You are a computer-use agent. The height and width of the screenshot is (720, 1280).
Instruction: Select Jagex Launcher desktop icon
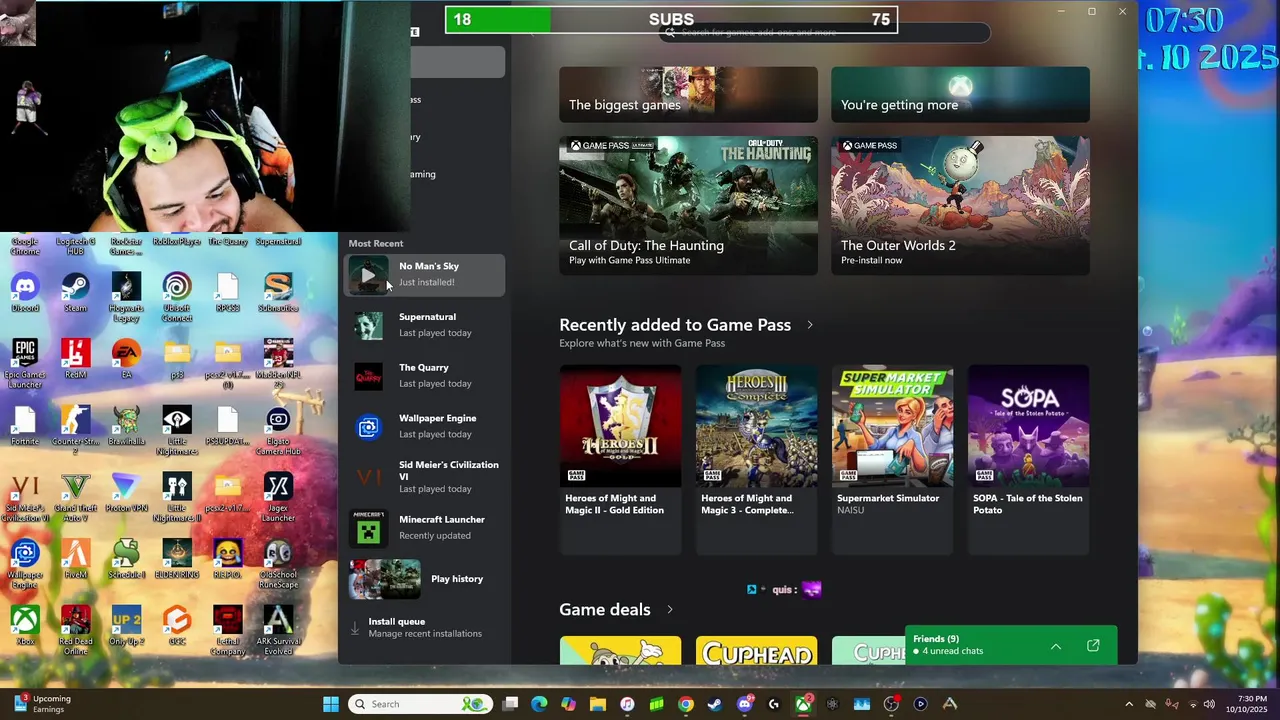[x=278, y=498]
